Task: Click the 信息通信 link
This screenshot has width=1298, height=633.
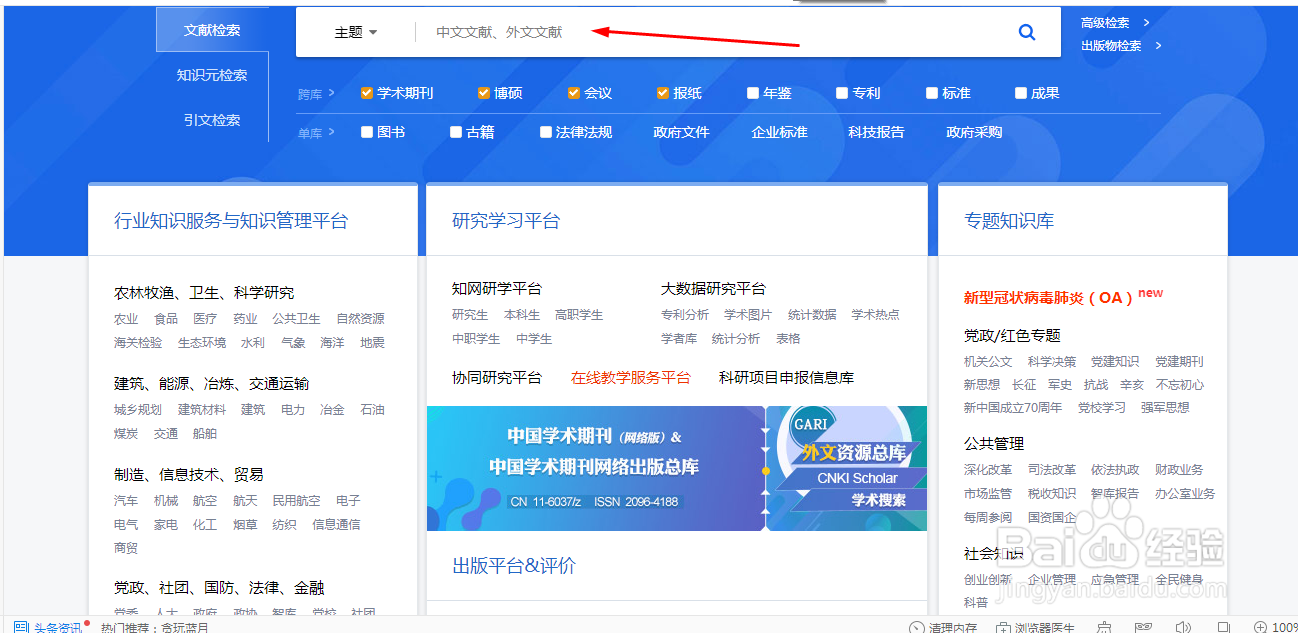Action: [x=336, y=525]
